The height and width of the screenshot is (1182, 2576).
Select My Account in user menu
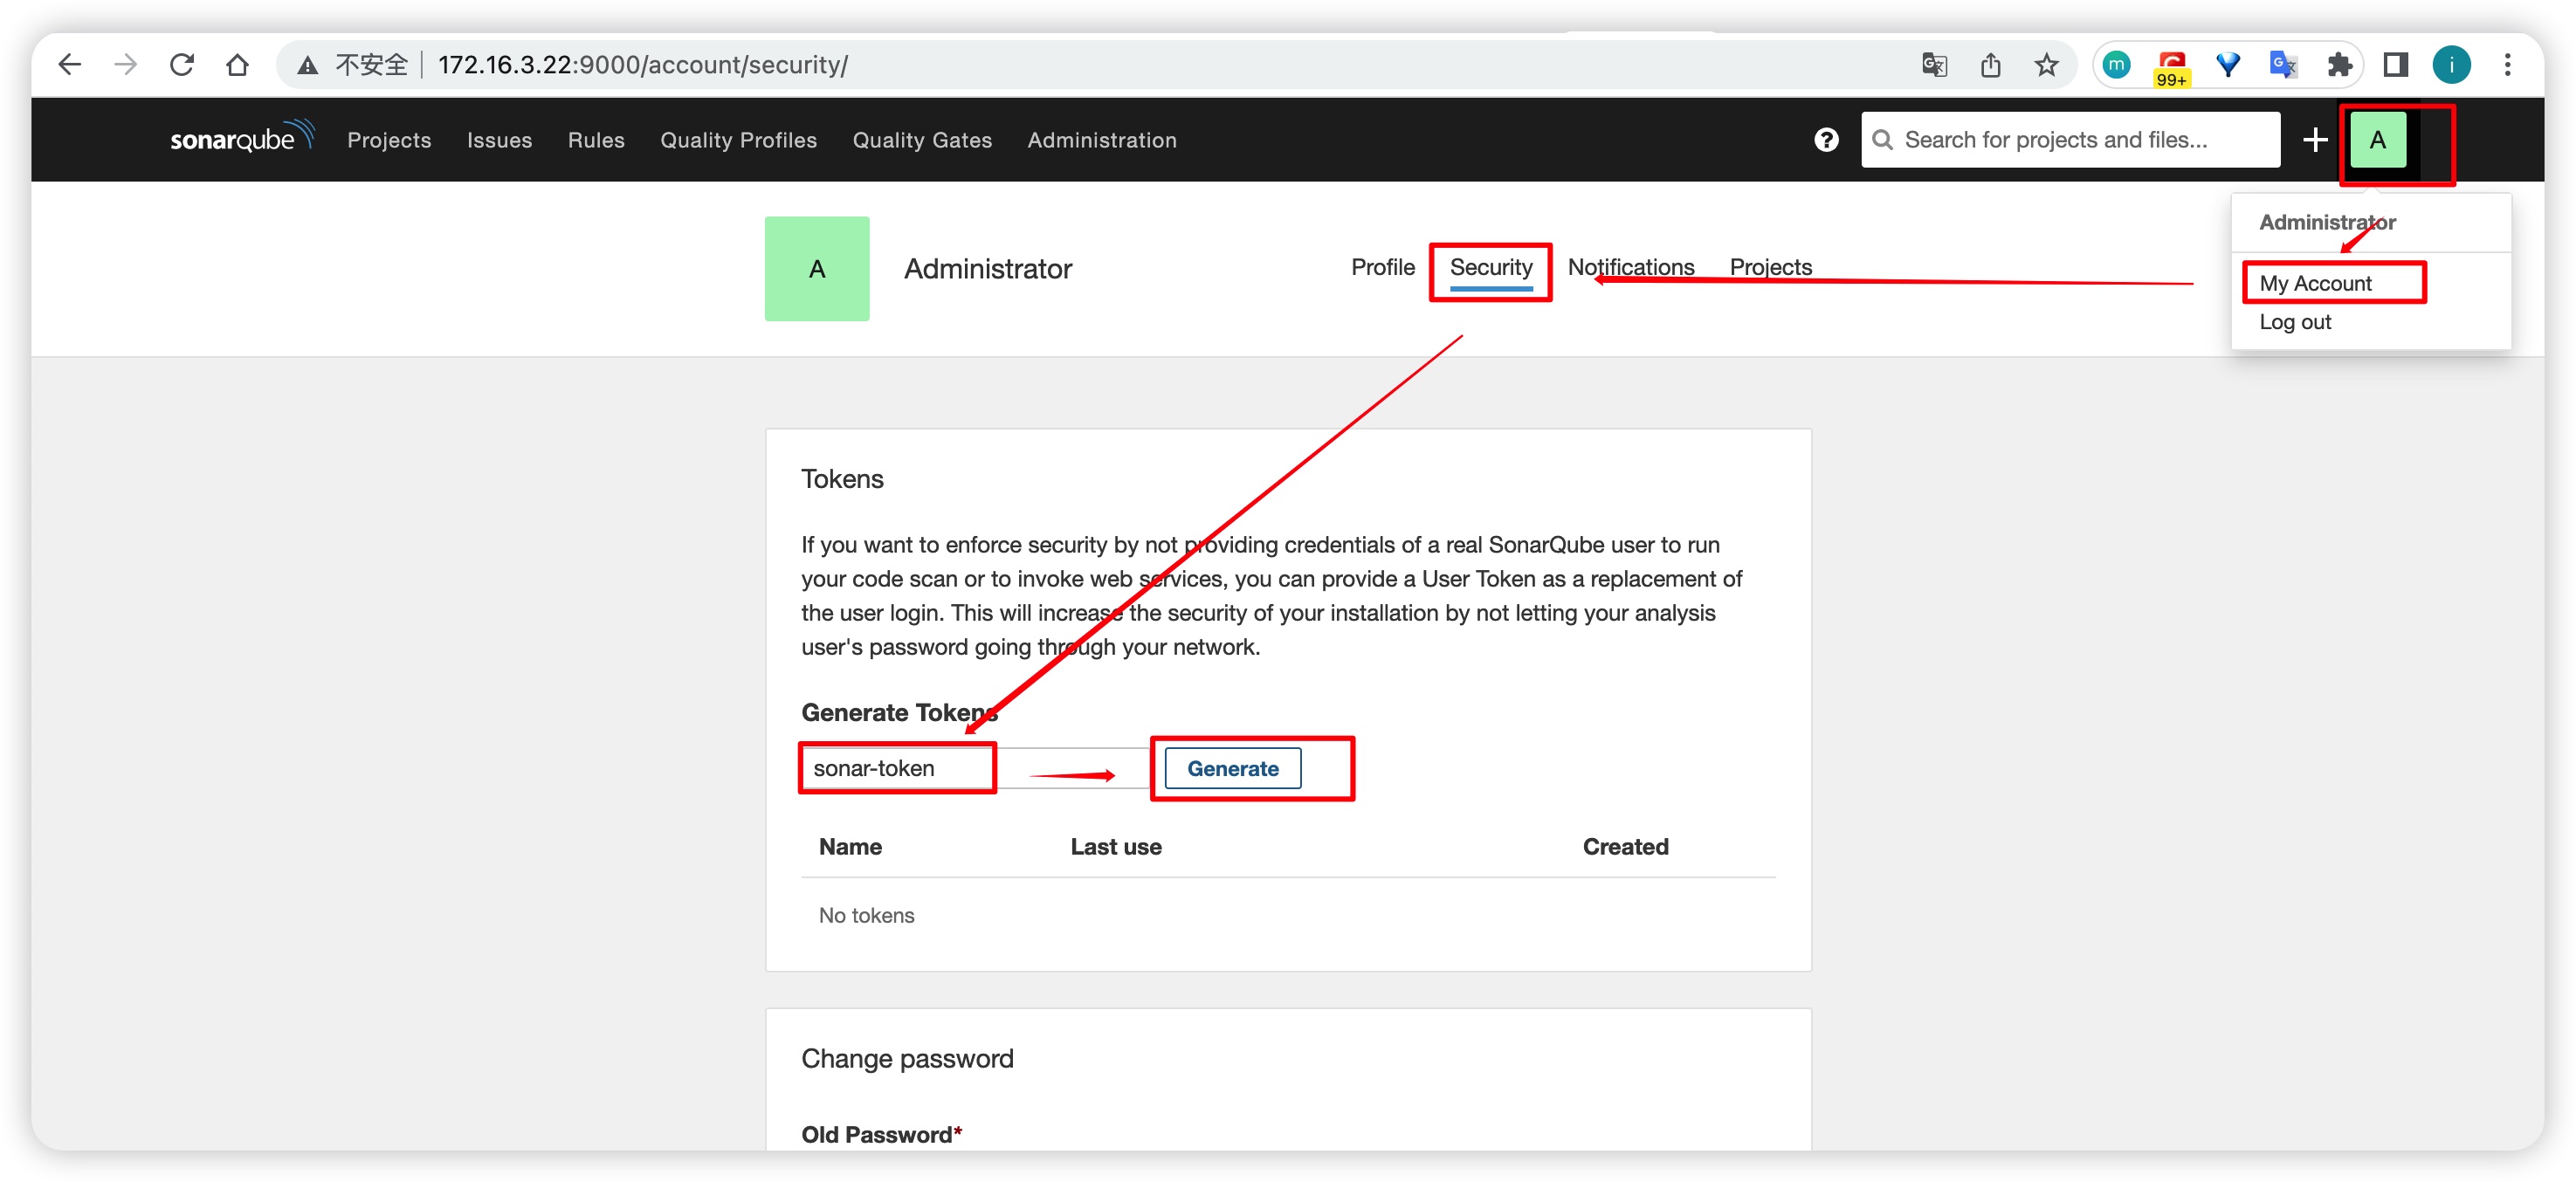tap(2314, 283)
